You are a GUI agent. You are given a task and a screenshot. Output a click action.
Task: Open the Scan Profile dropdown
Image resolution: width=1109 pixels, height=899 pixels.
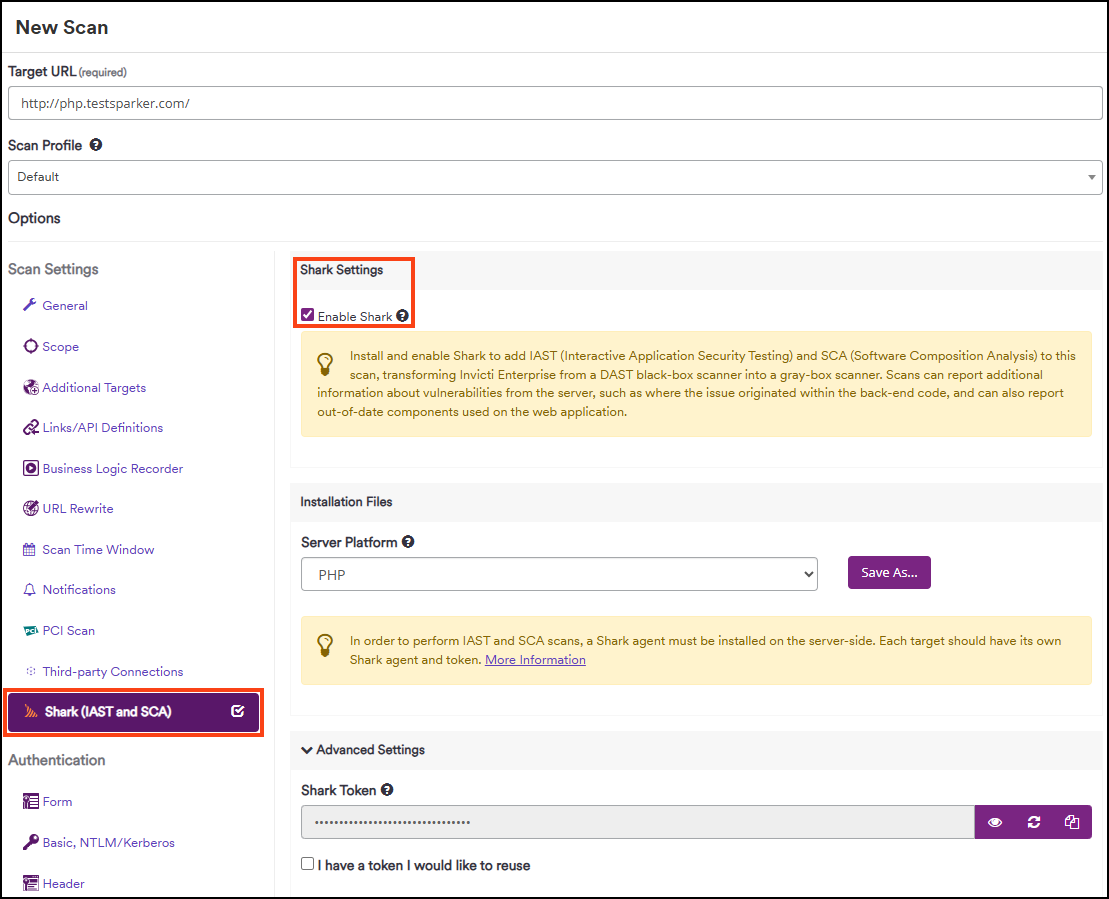pos(554,177)
